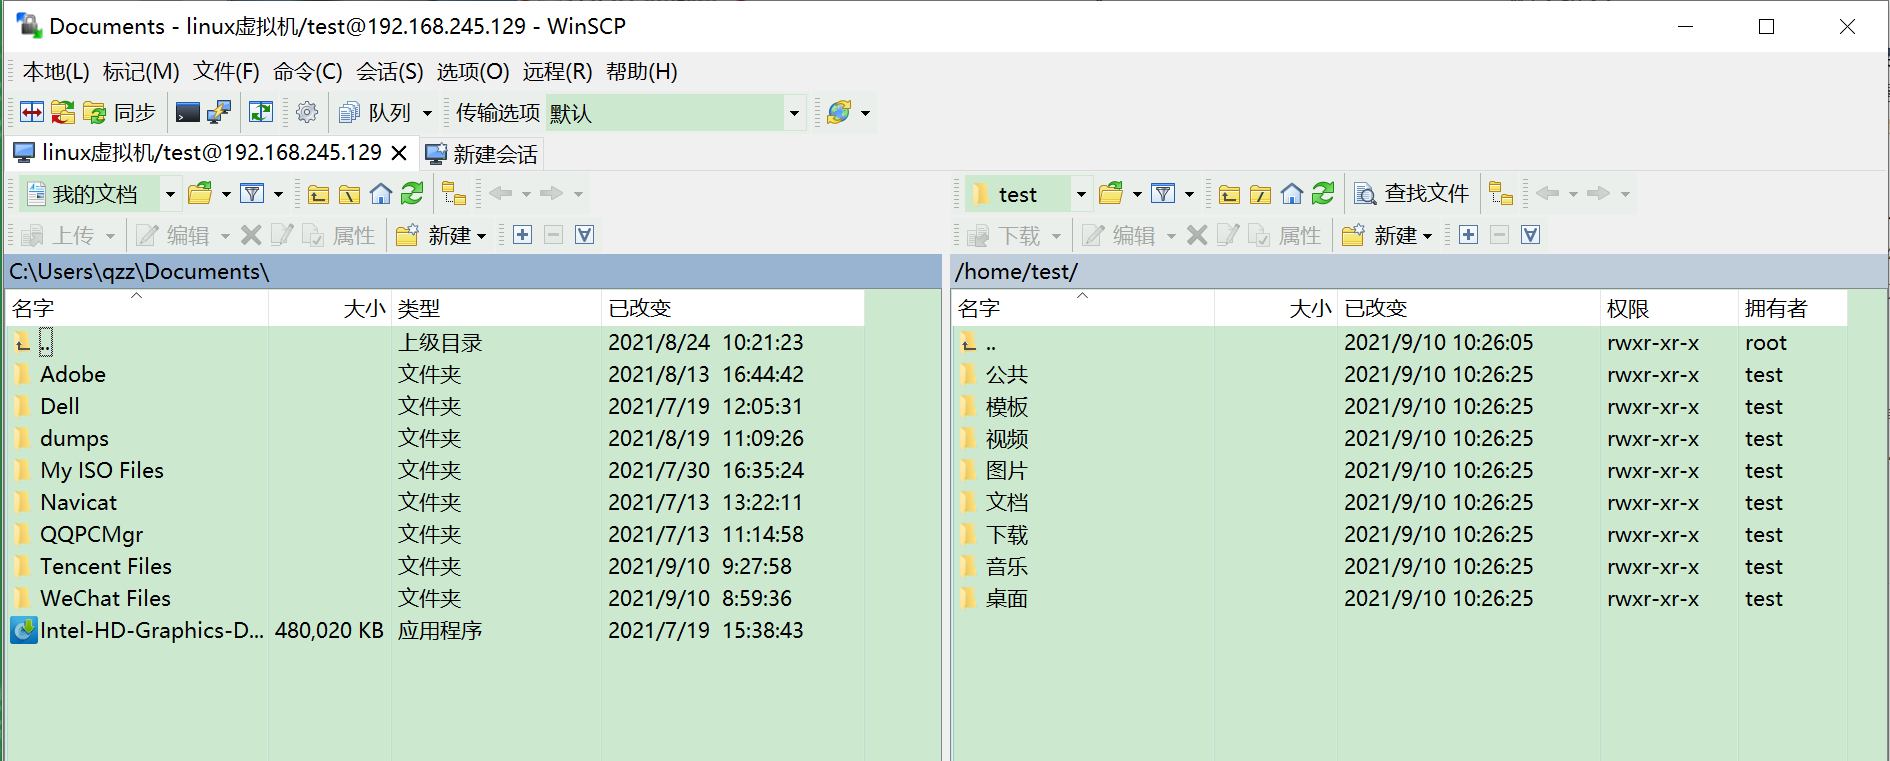Open the 新建会话 (New Session) tab
This screenshot has width=1890, height=761.
point(482,154)
